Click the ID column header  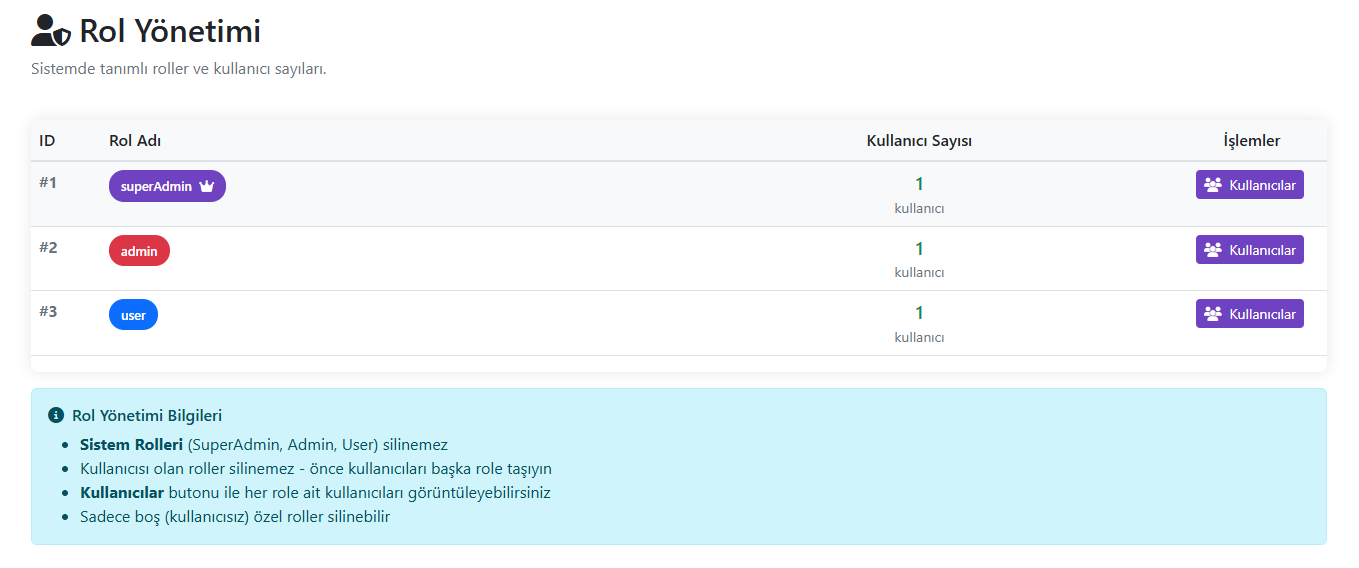pos(47,141)
